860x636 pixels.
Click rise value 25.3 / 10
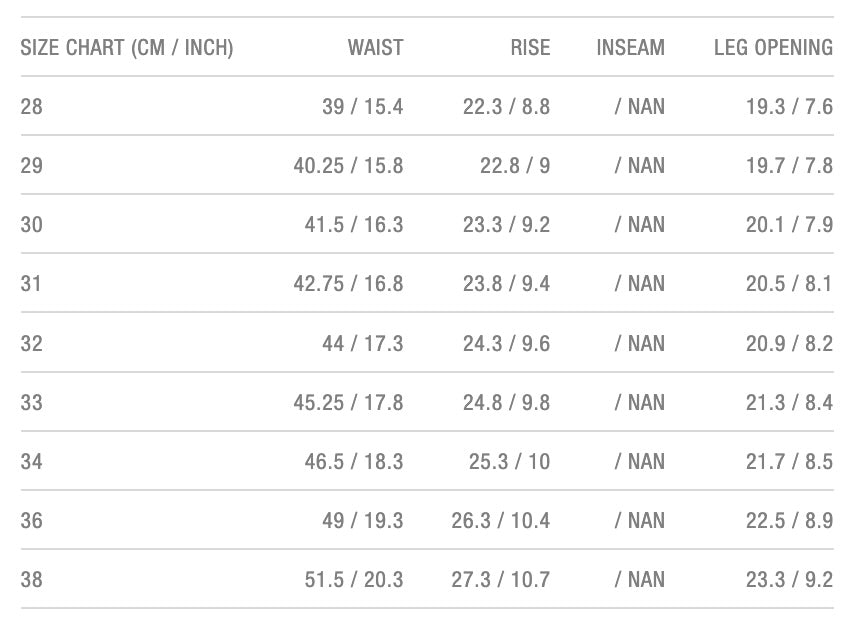[x=509, y=461]
